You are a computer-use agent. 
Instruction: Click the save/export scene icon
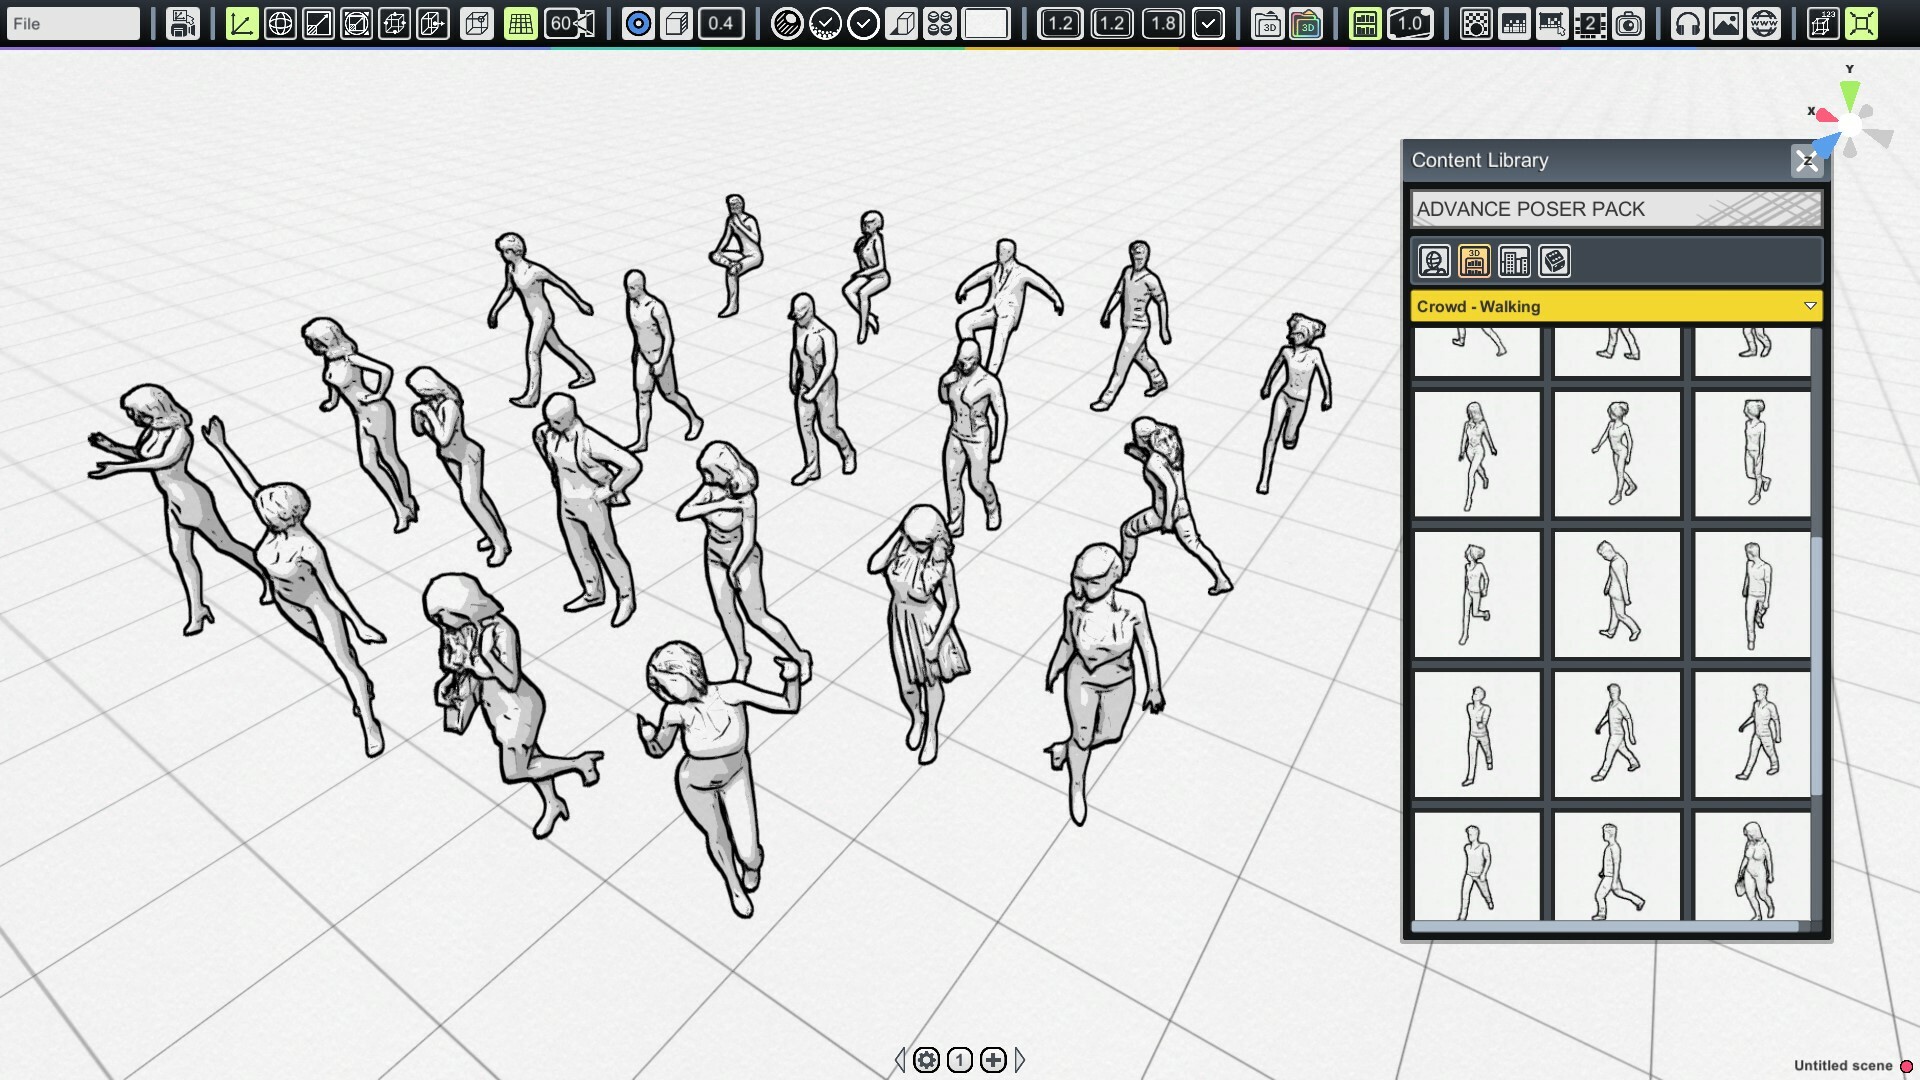[x=182, y=23]
